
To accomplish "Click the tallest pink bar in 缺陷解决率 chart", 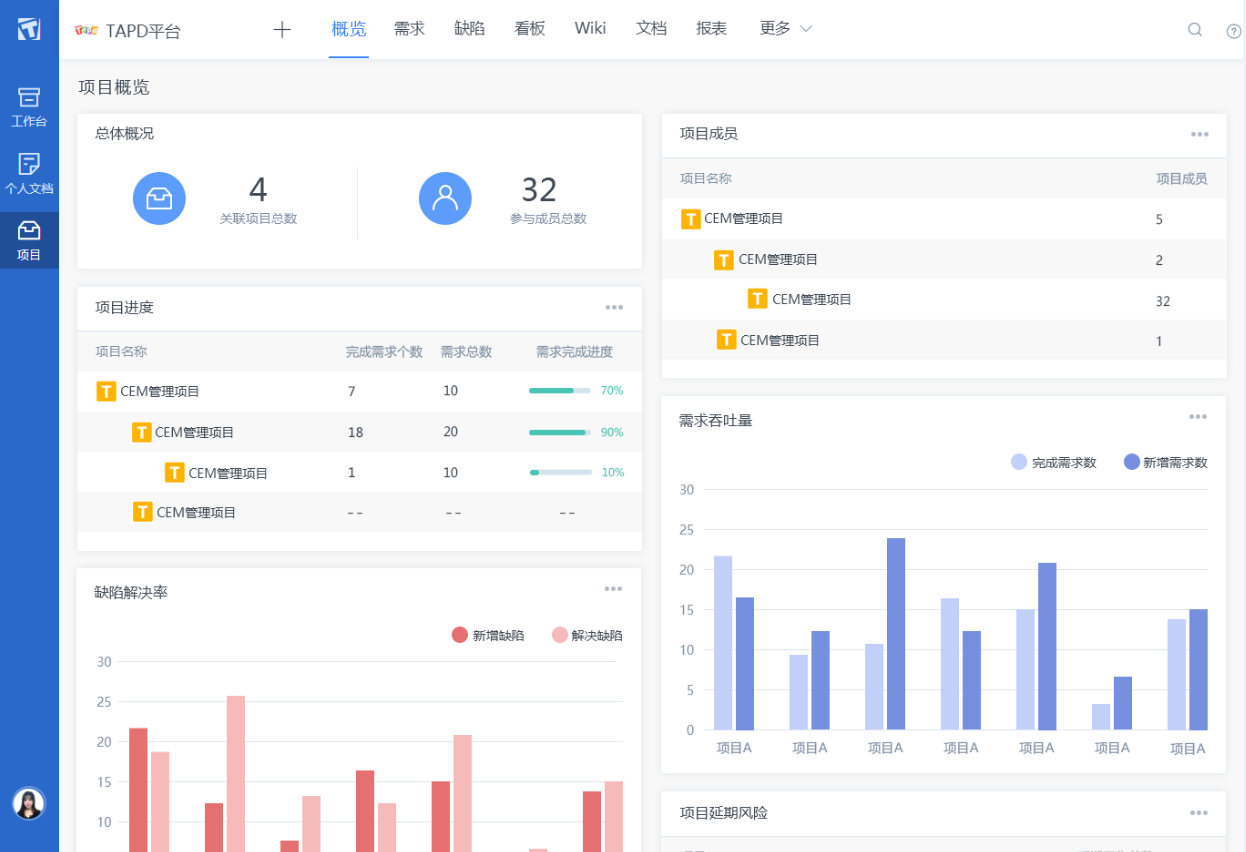I will pos(236,774).
